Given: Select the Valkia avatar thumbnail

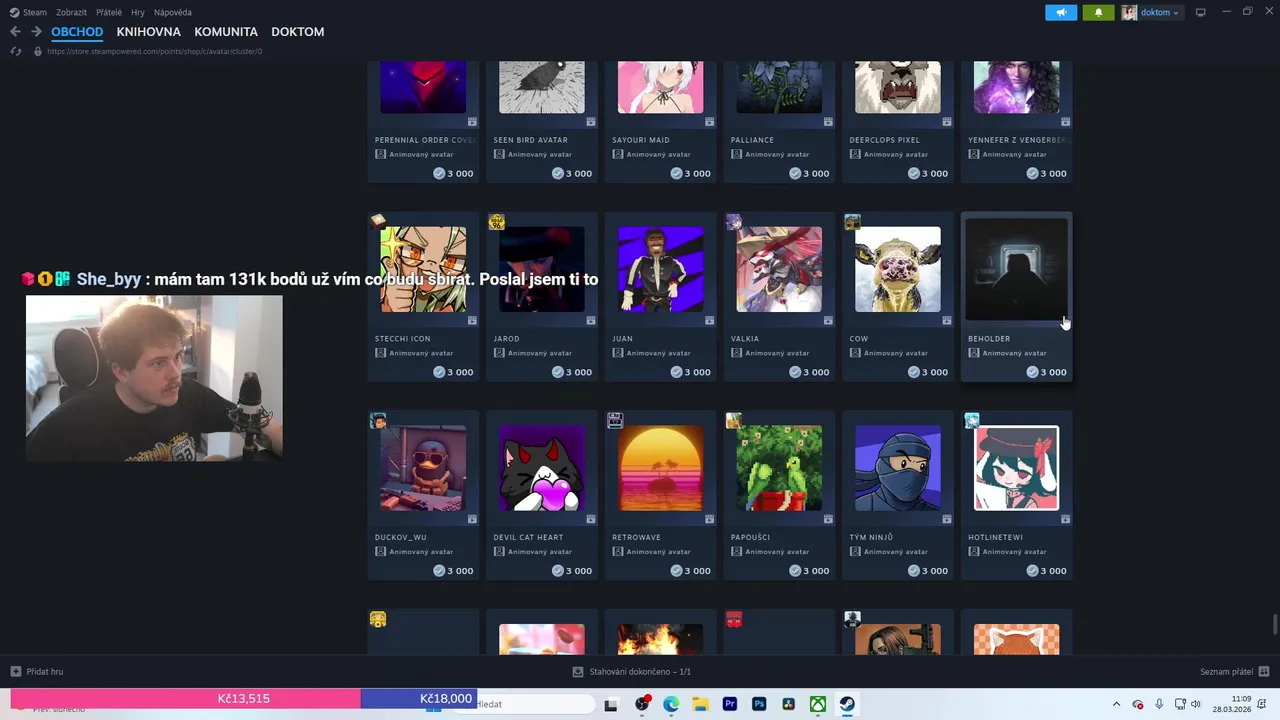Looking at the screenshot, I should click(779, 269).
